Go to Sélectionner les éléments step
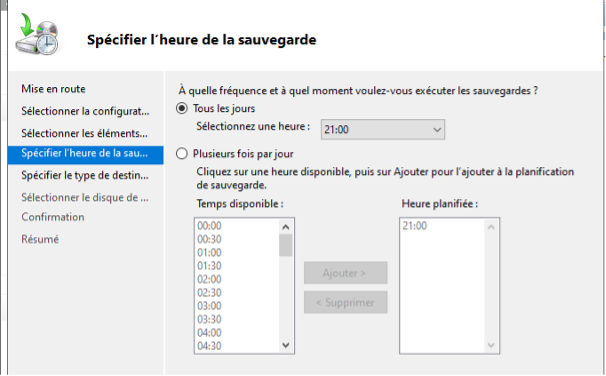 click(x=84, y=133)
